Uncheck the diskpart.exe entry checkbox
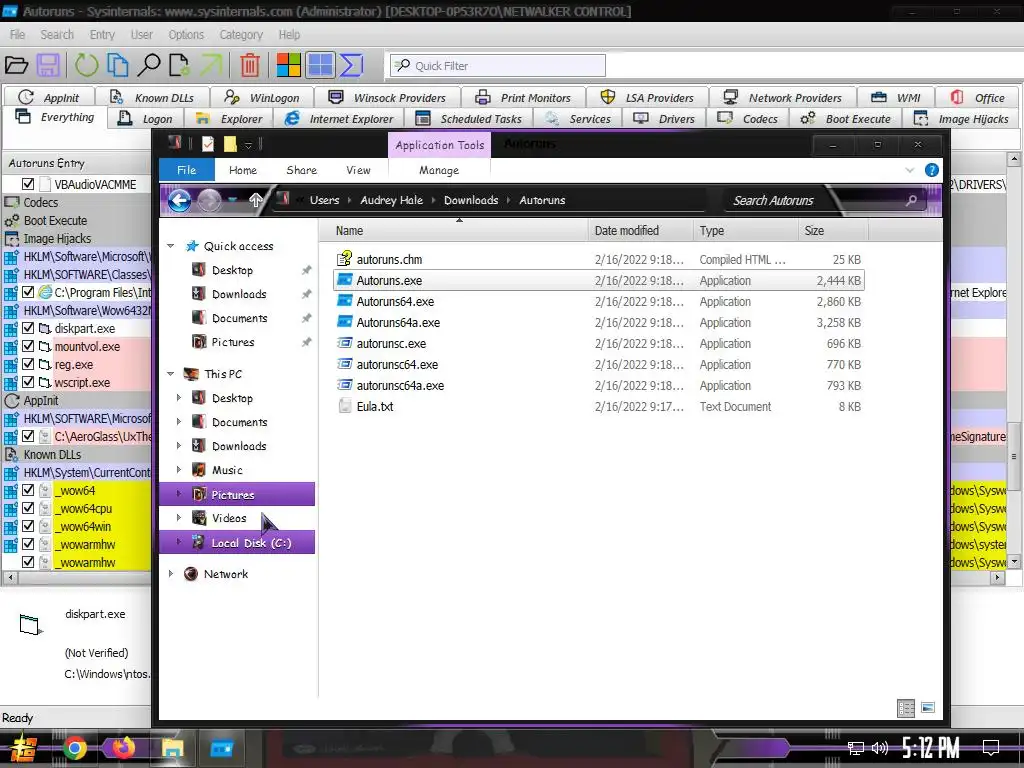This screenshot has height=768, width=1024. (28, 328)
